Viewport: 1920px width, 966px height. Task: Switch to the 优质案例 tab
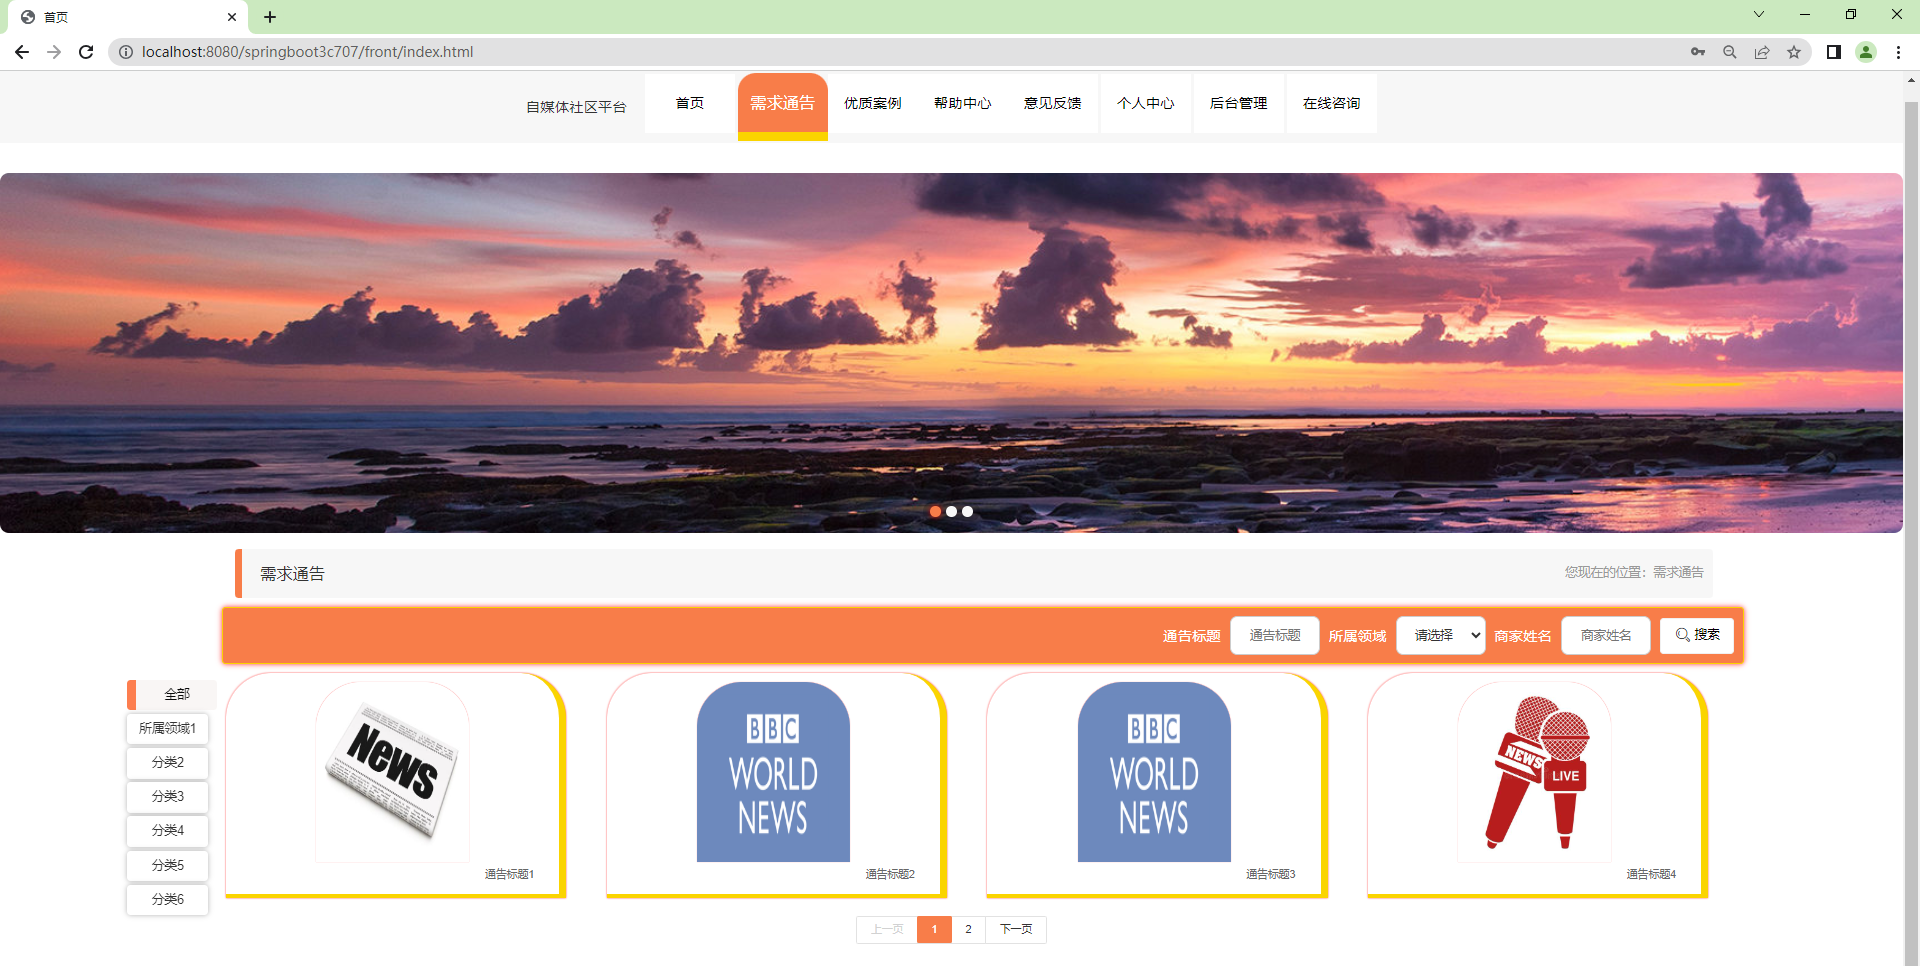(x=872, y=103)
